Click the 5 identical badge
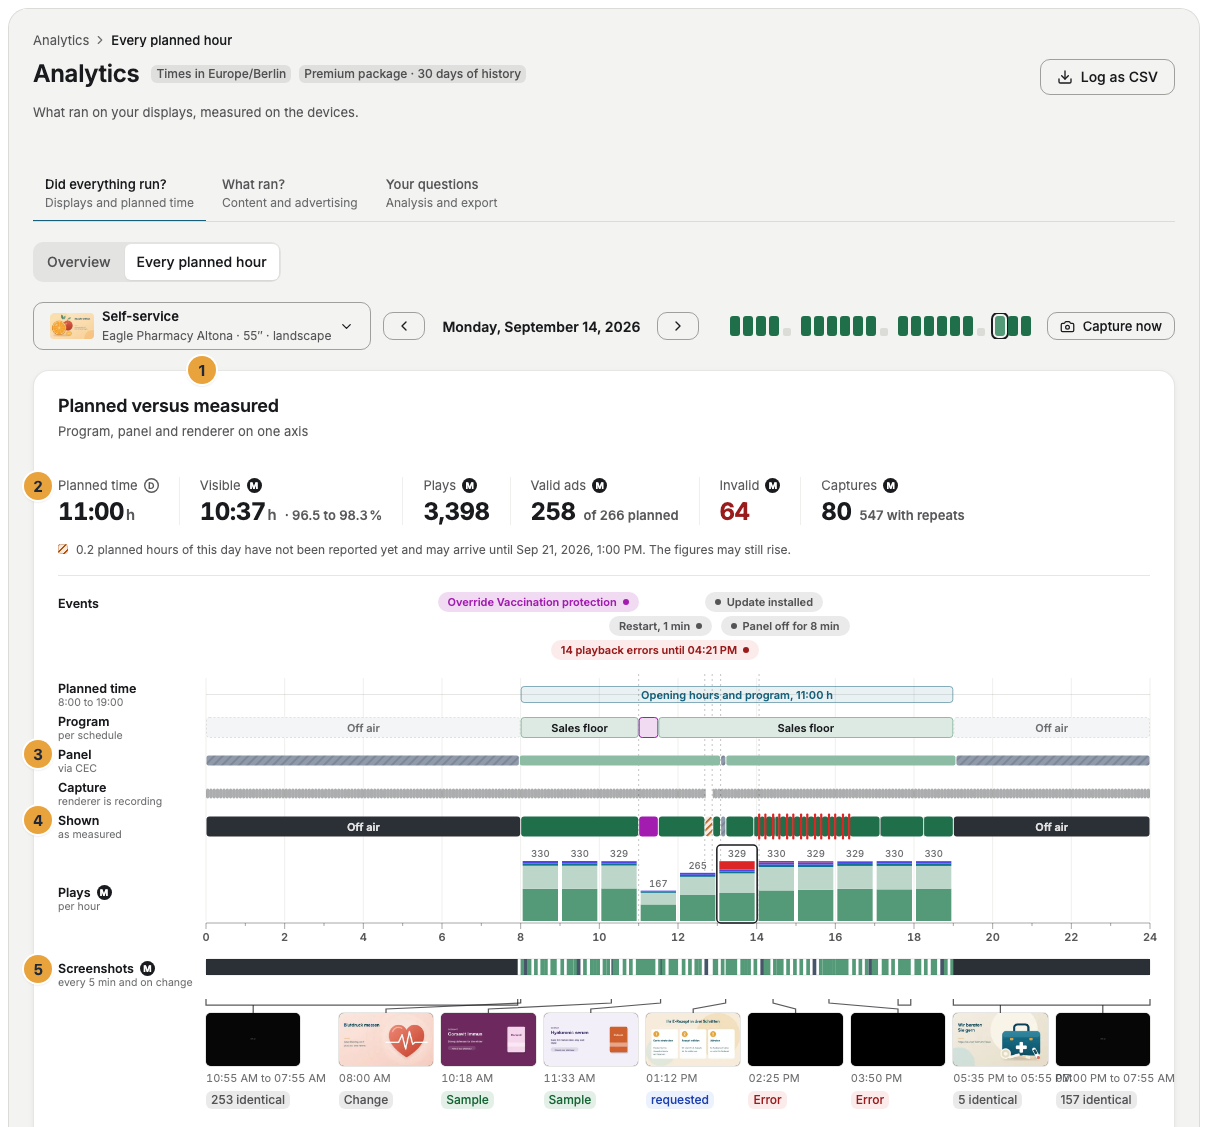The height and width of the screenshot is (1127, 1208). click(988, 1100)
